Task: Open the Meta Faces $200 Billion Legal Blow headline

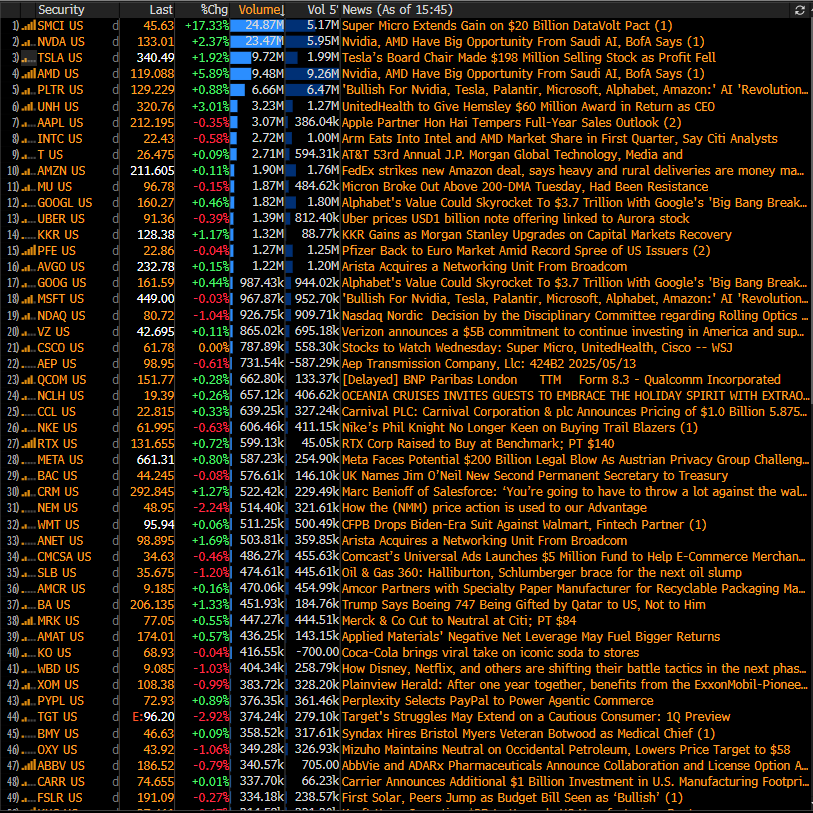Action: point(575,460)
